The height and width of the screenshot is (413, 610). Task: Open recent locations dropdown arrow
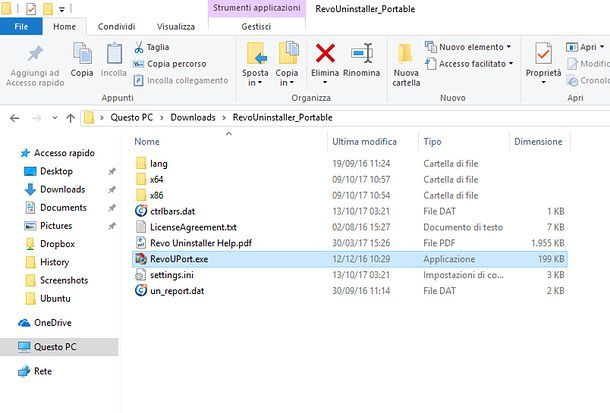(55, 118)
